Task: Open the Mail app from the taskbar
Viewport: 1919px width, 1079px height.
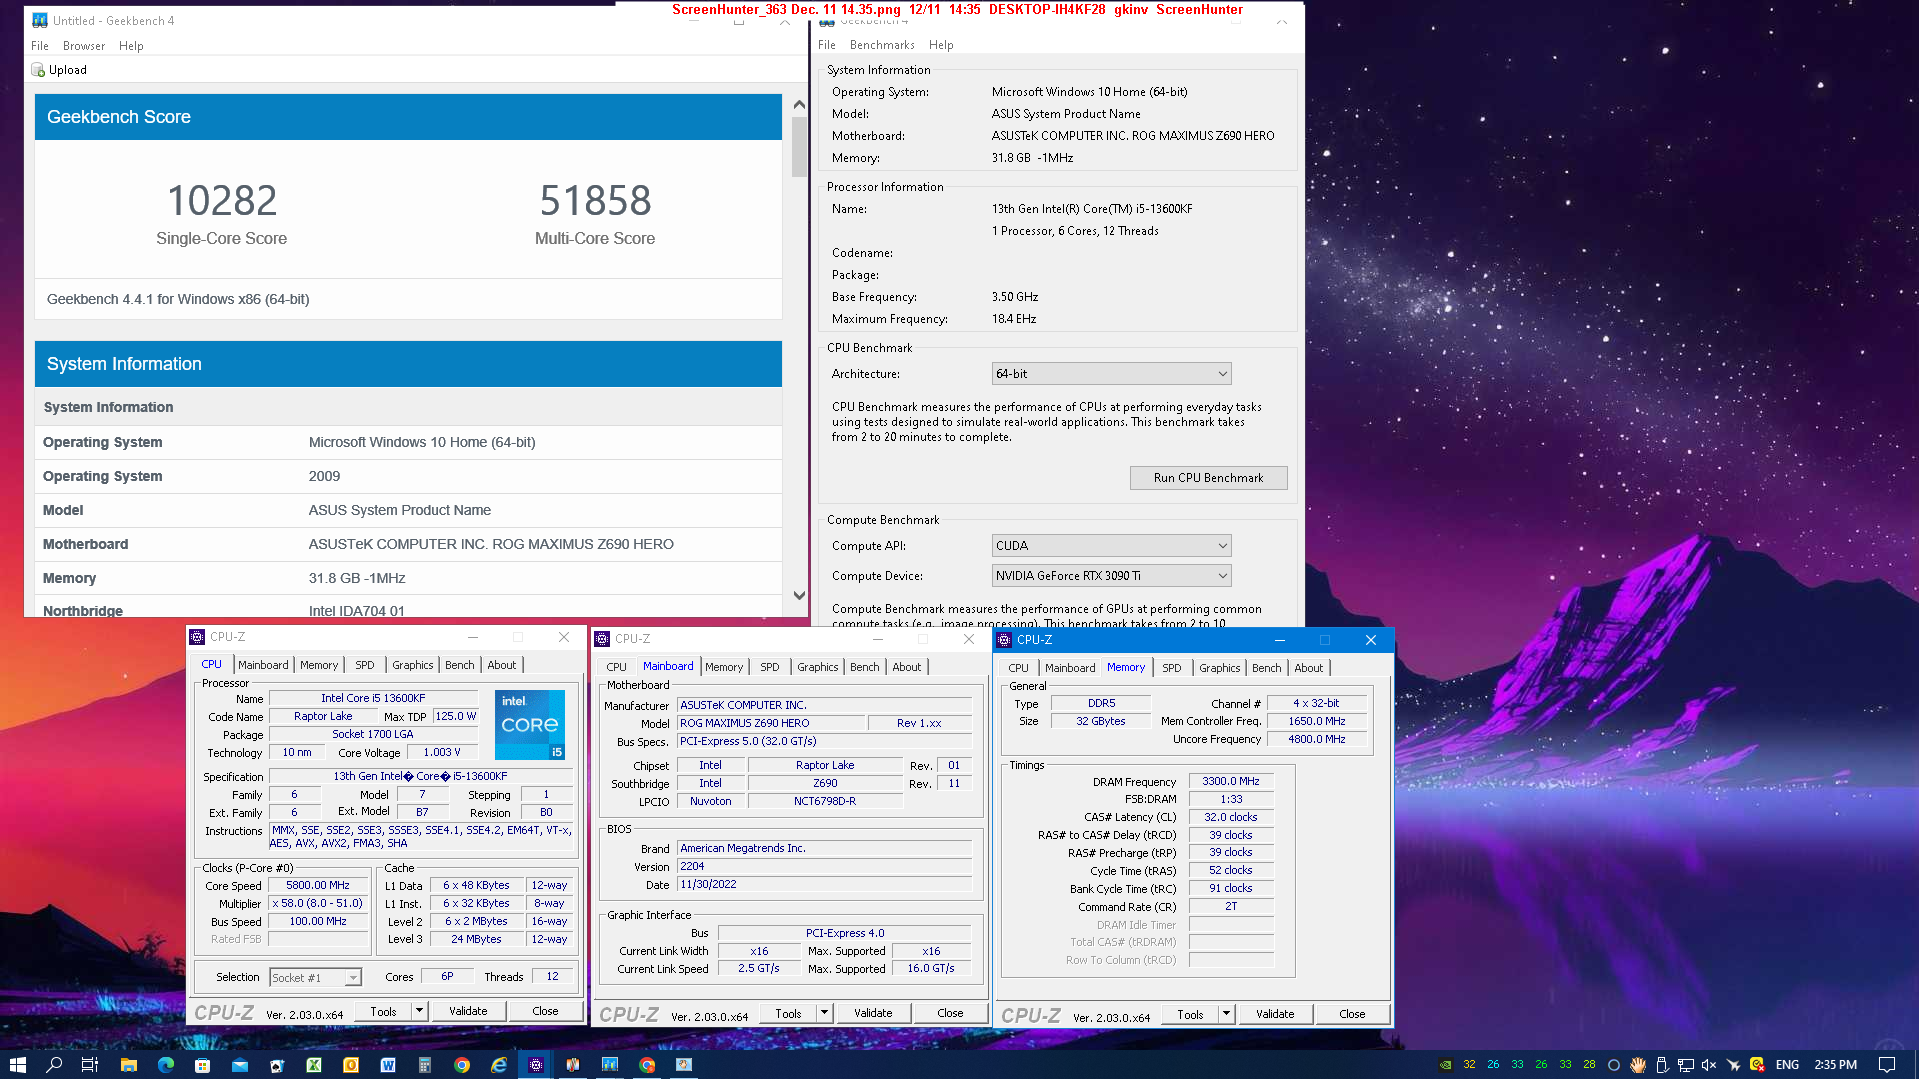Action: pos(240,1065)
